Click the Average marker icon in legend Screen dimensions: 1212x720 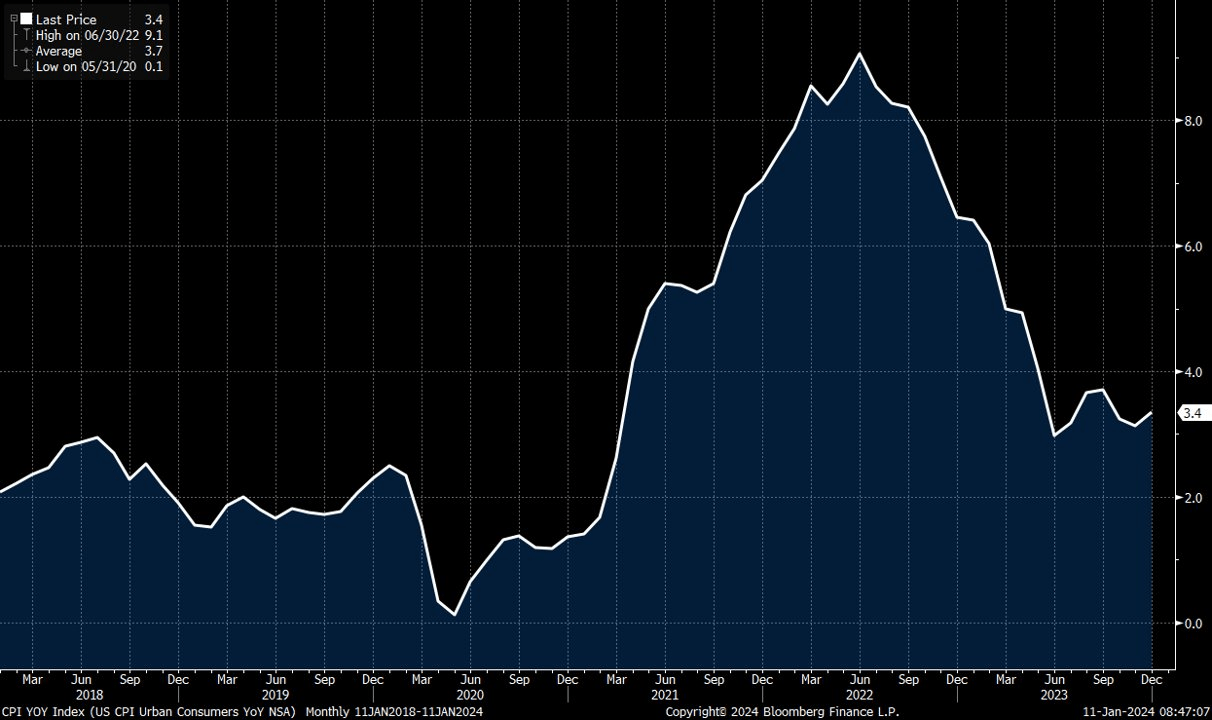click(x=26, y=51)
